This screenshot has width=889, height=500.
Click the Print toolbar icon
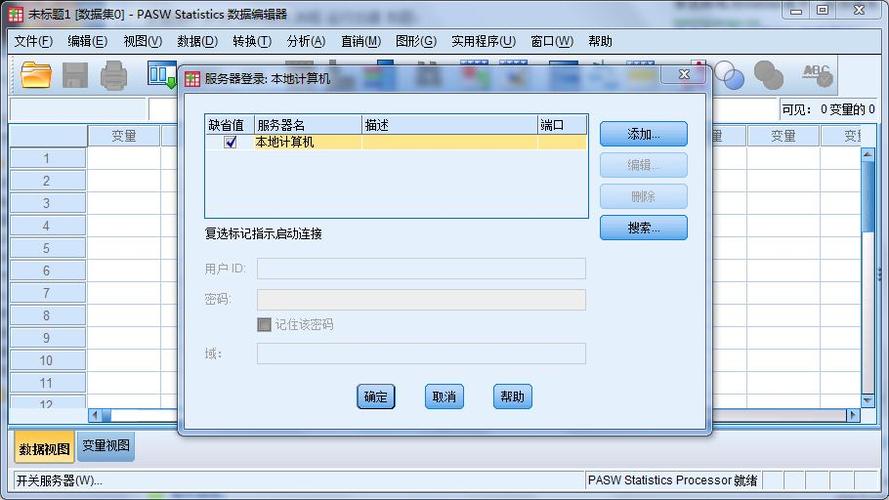[113, 74]
